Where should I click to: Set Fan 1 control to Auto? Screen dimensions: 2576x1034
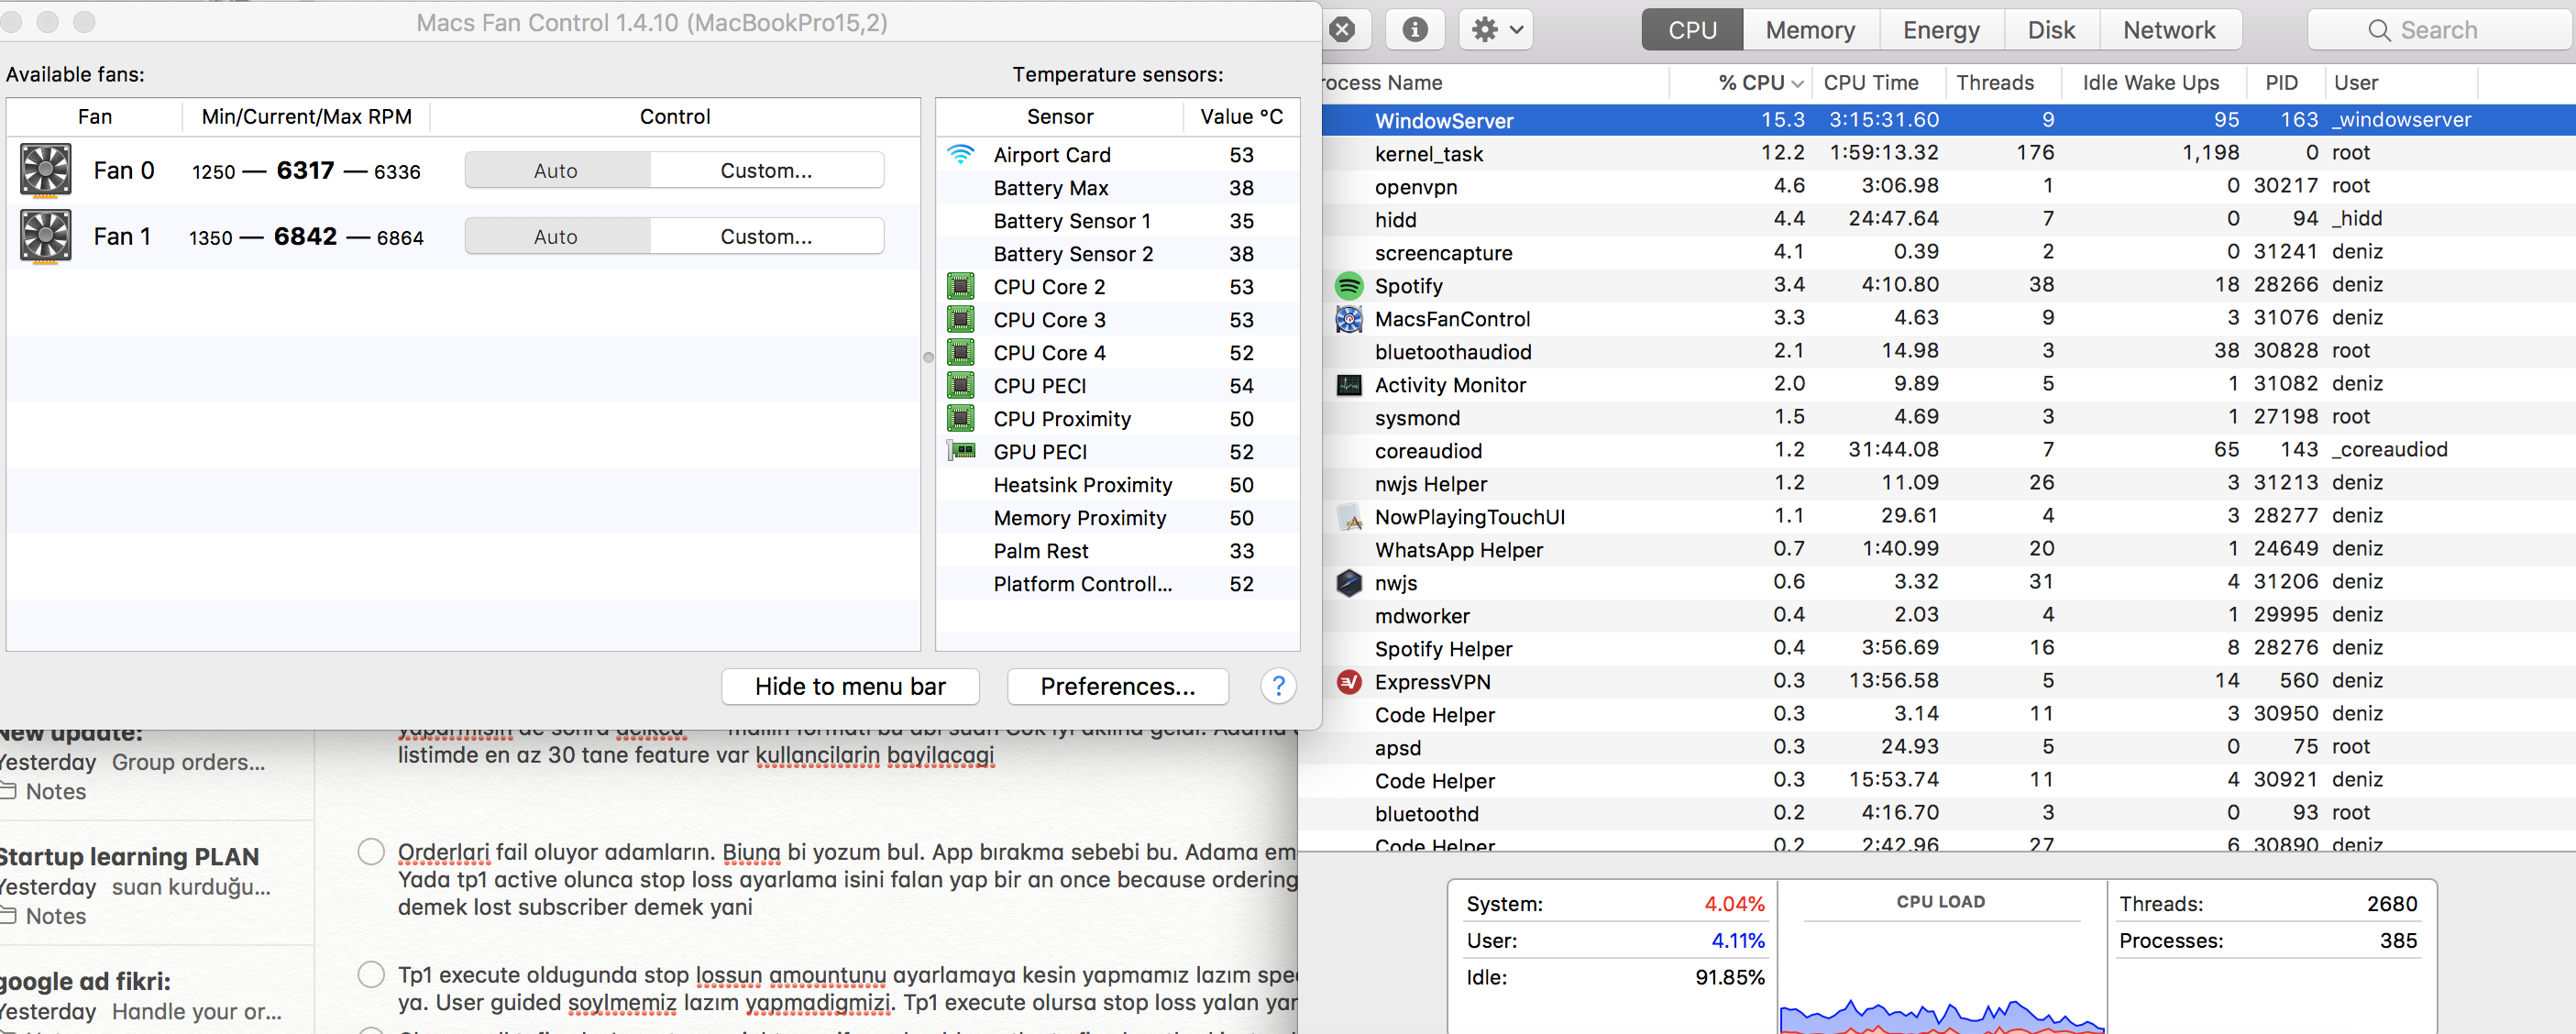556,236
